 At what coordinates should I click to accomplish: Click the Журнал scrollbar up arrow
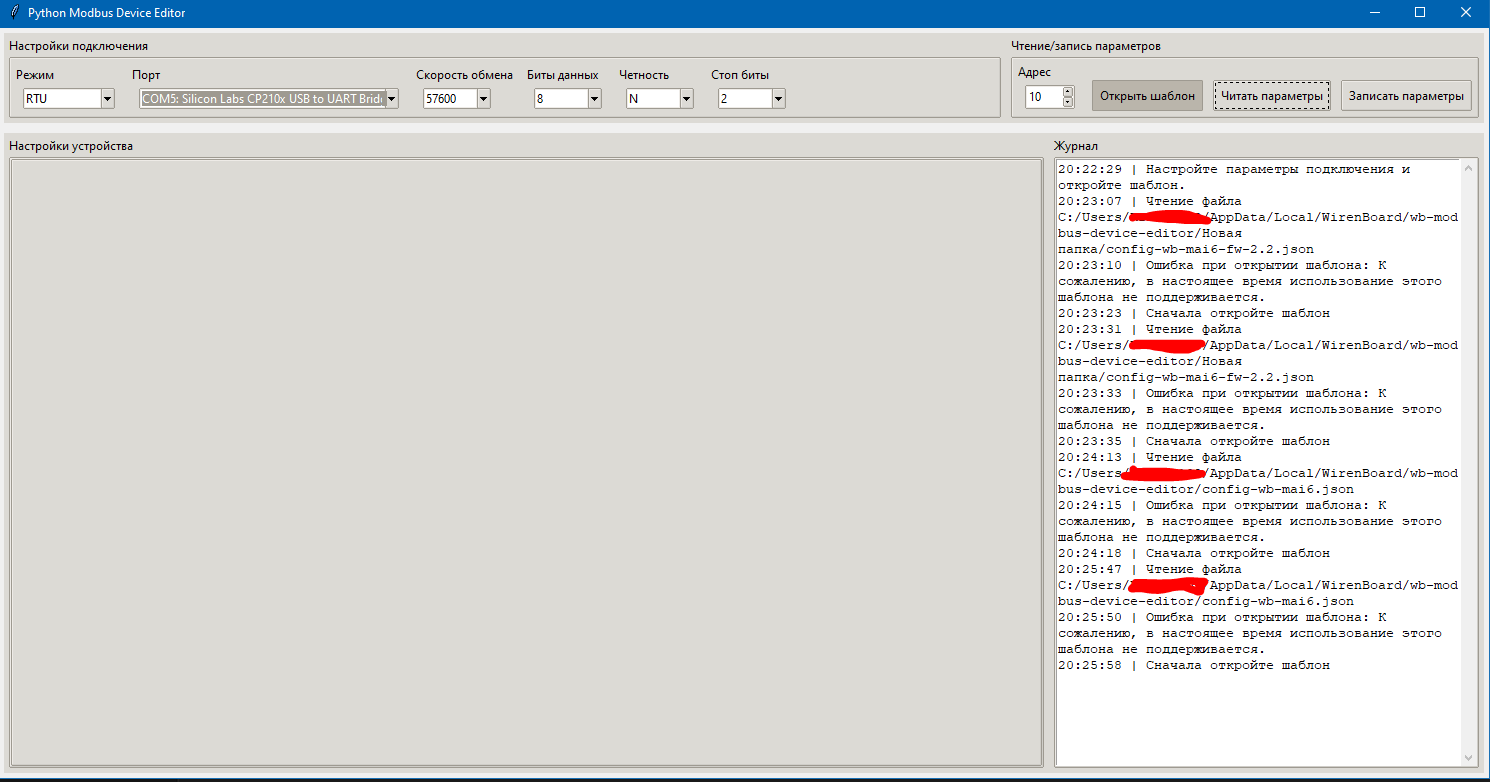(x=1469, y=168)
